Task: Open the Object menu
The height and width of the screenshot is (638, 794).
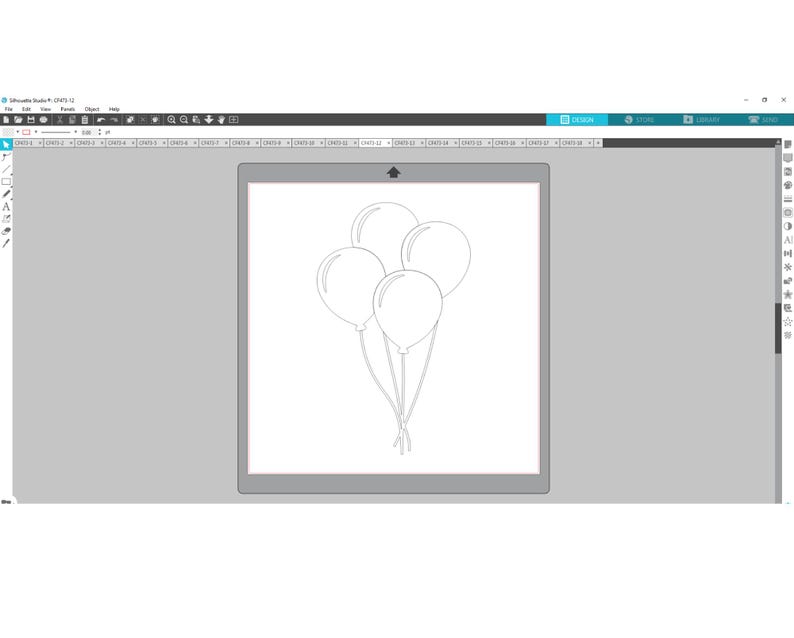Action: (x=92, y=109)
